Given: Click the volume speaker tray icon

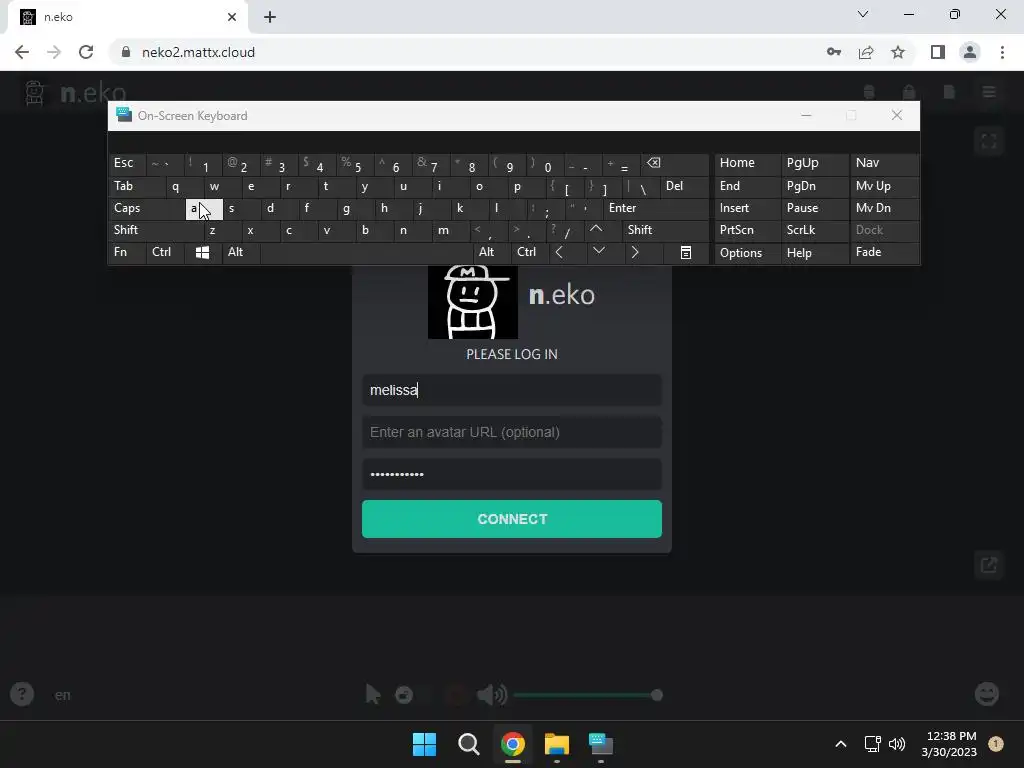Looking at the screenshot, I should click(x=897, y=744).
